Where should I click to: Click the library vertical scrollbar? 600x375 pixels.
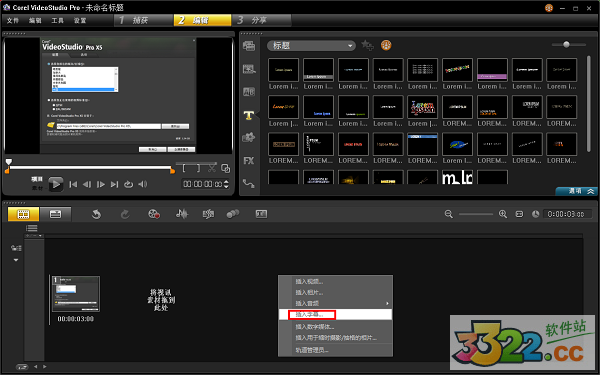point(589,103)
